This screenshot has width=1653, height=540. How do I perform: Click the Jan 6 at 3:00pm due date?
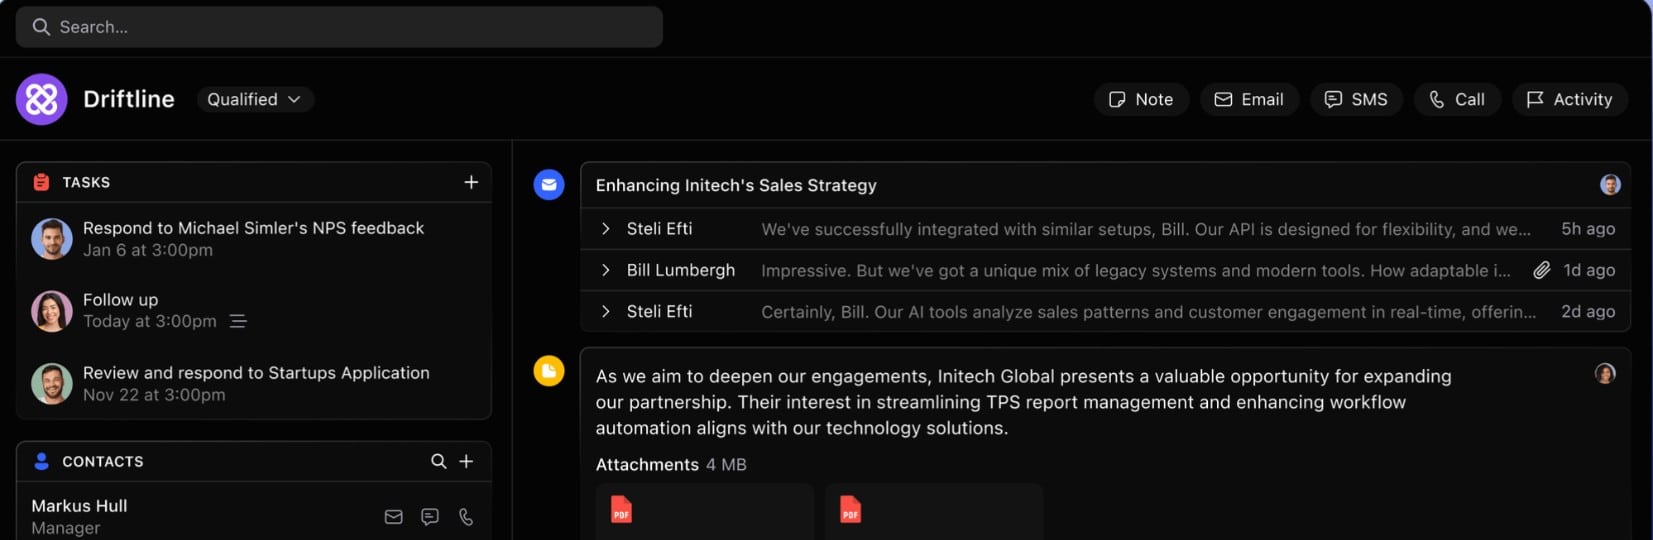point(148,250)
